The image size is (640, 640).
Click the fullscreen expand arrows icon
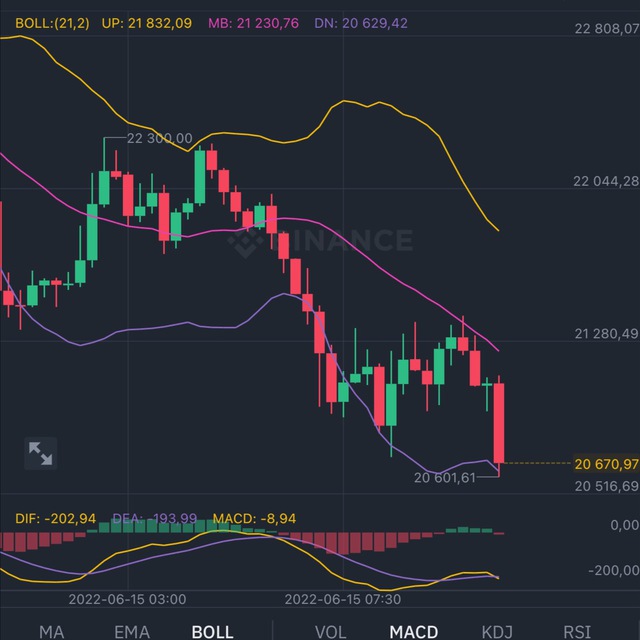click(40, 453)
